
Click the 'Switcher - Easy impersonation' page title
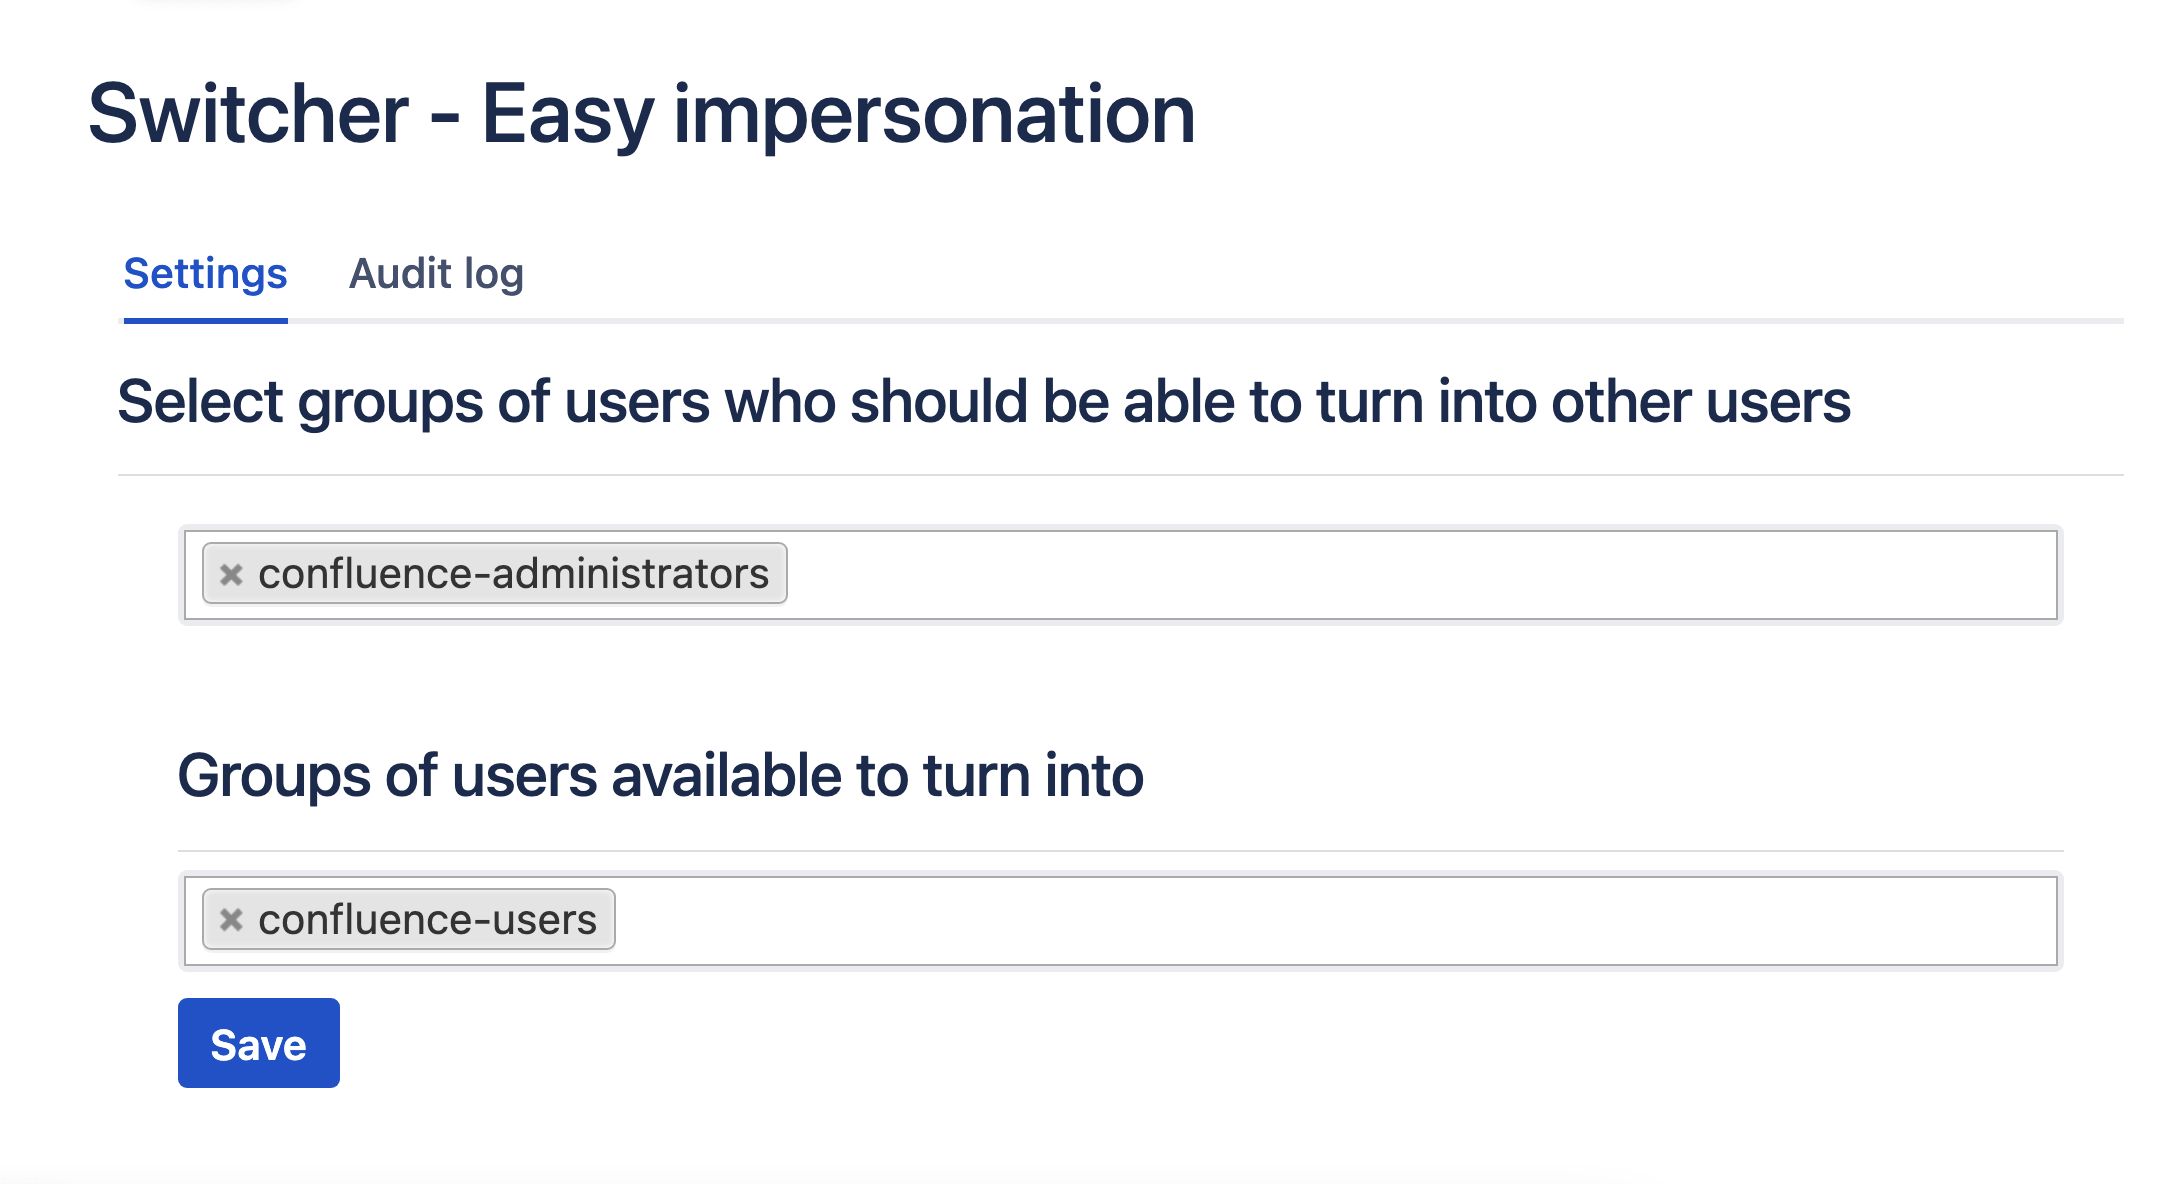coord(641,114)
